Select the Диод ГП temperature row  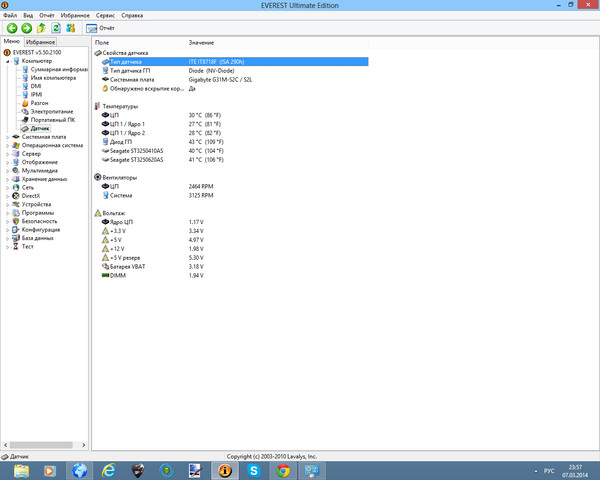point(235,142)
